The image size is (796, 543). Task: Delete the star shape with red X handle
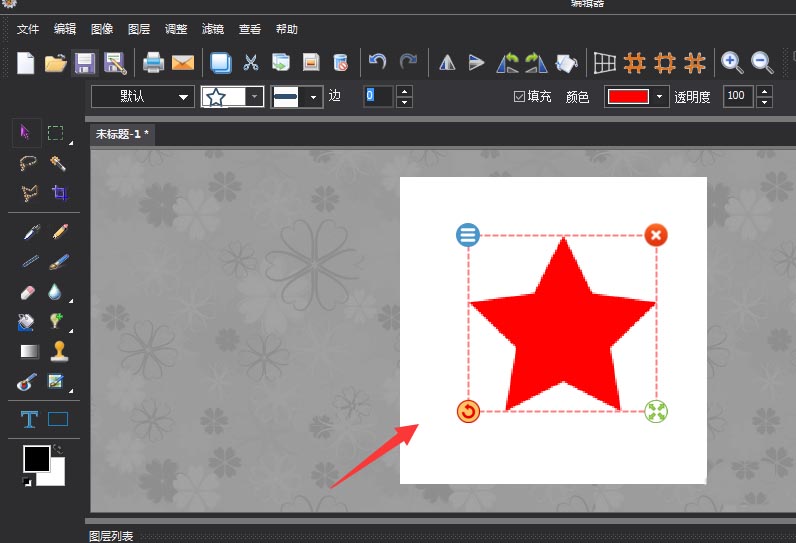[x=656, y=235]
